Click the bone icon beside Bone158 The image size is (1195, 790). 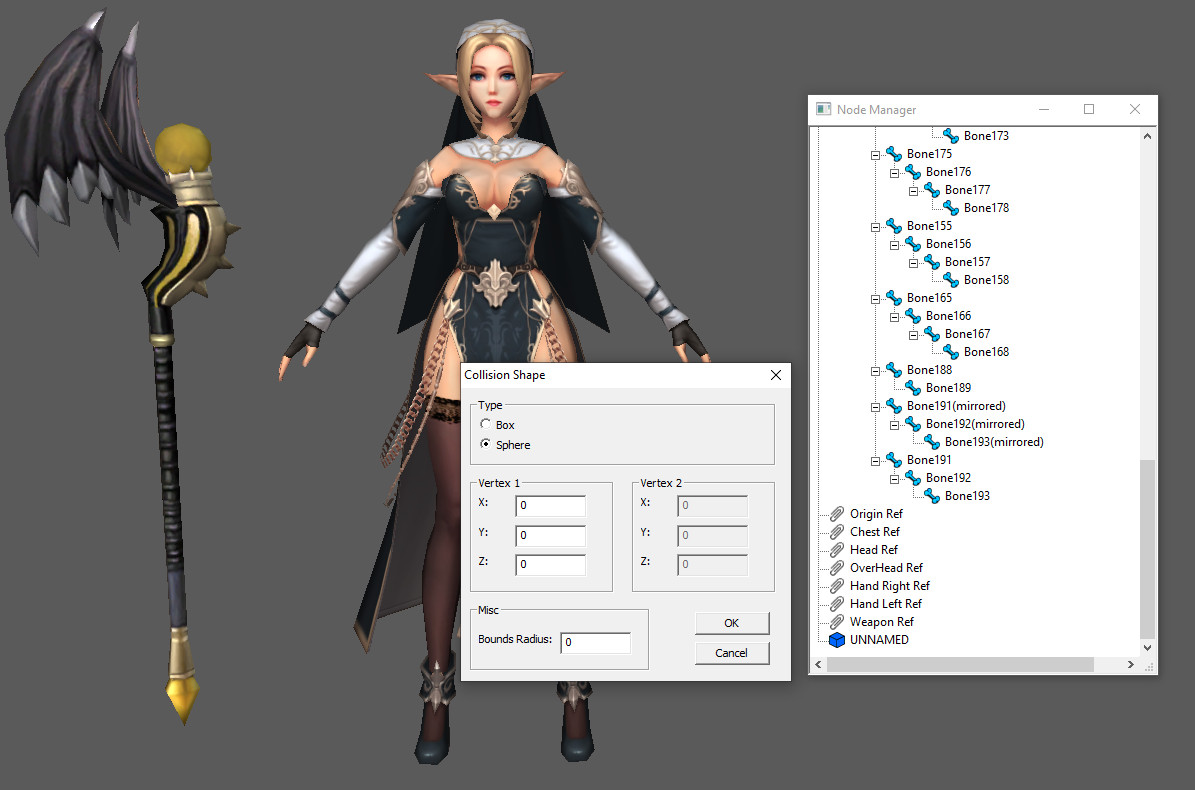[950, 280]
